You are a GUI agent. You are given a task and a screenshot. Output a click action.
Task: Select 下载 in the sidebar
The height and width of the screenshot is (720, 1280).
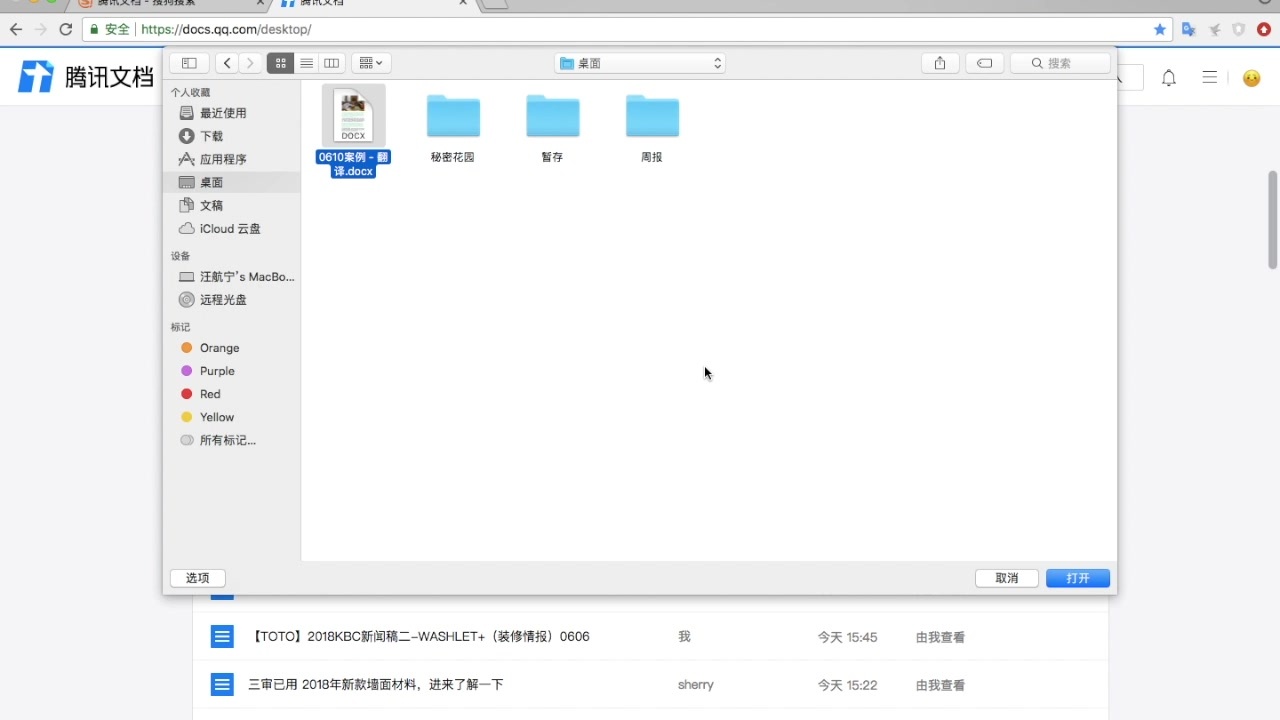tap(232, 136)
